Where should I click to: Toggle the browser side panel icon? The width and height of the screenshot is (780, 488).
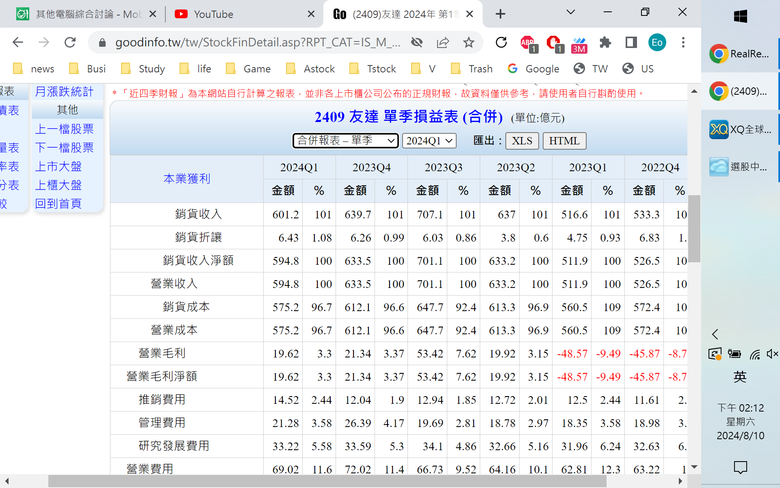(x=631, y=43)
